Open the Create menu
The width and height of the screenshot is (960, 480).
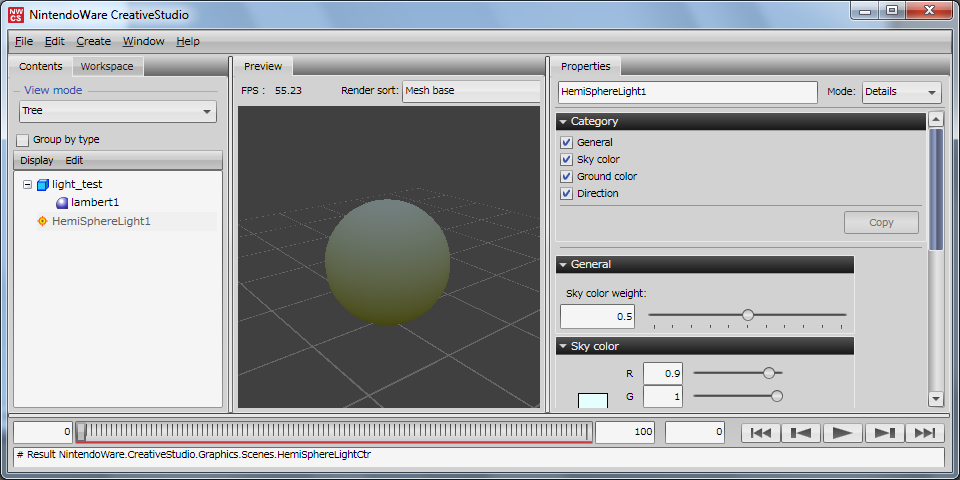[93, 41]
